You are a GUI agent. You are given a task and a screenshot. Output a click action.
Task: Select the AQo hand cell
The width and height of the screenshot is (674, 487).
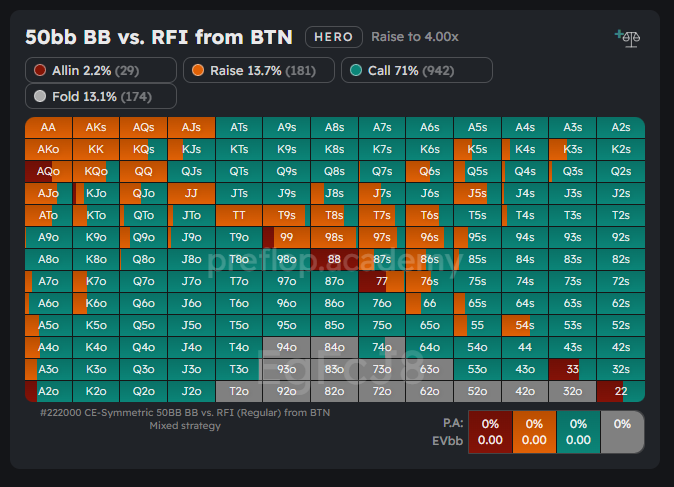click(48, 171)
